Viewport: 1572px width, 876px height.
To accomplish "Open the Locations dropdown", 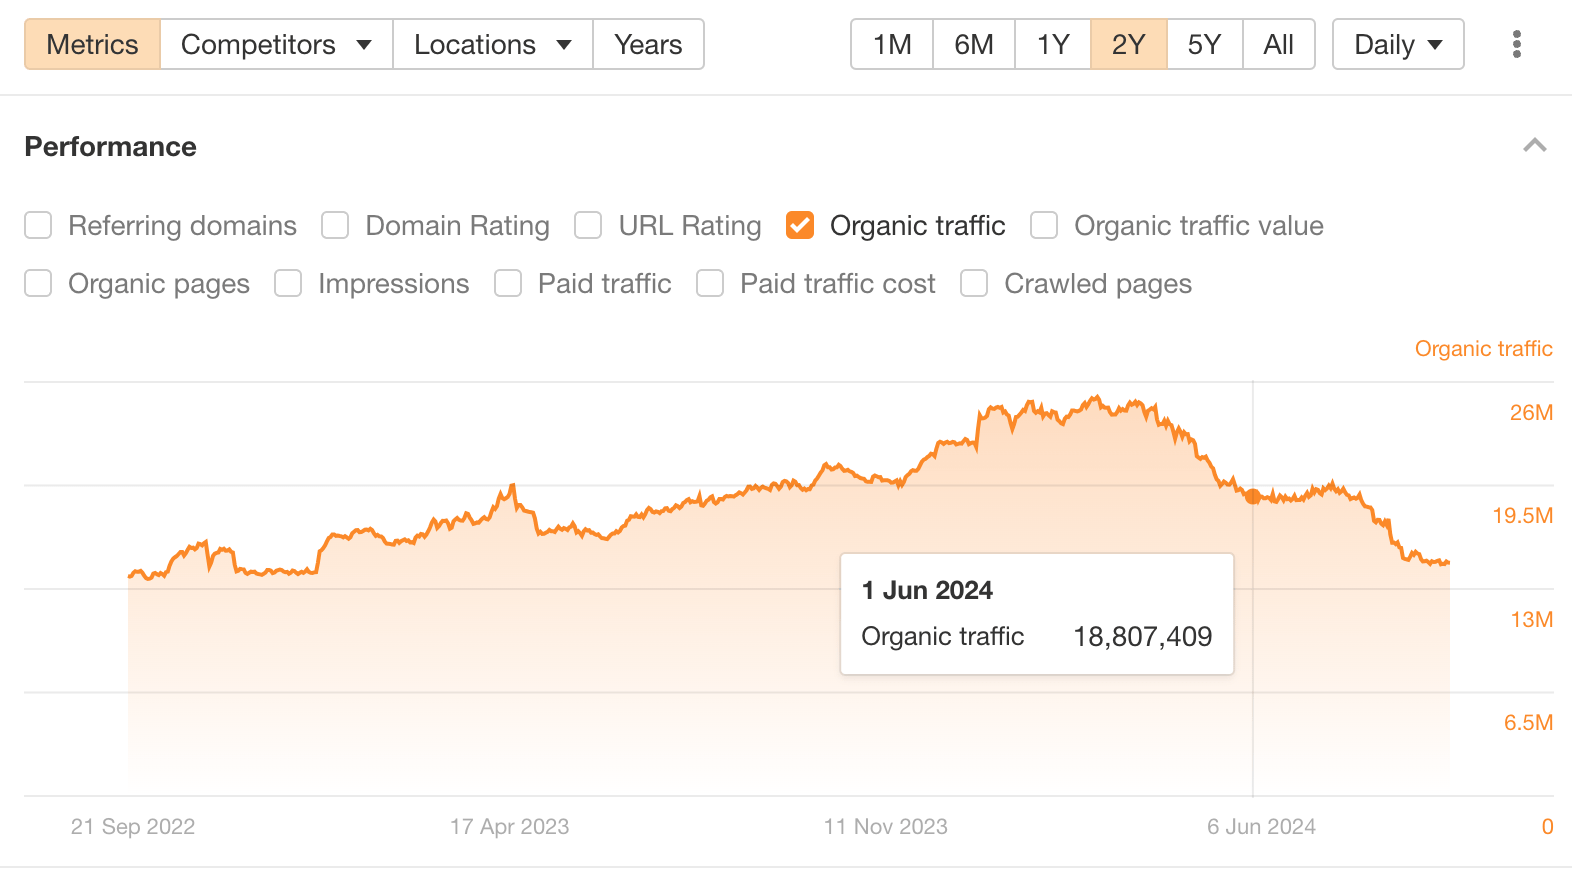I will click(x=492, y=44).
